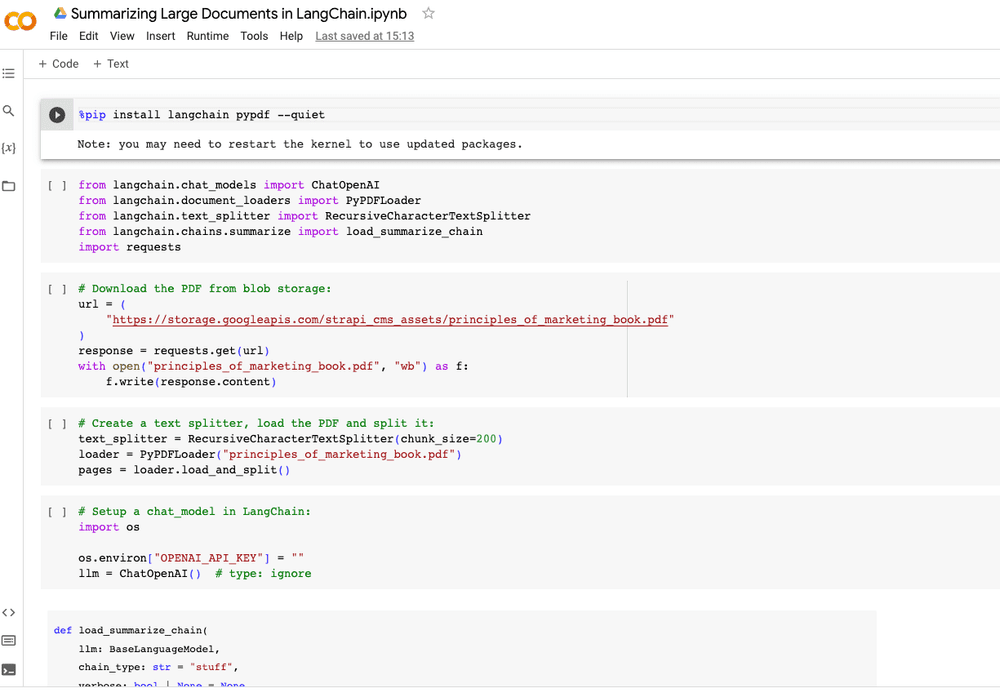Click the load_summarize_chain import line

(x=281, y=232)
